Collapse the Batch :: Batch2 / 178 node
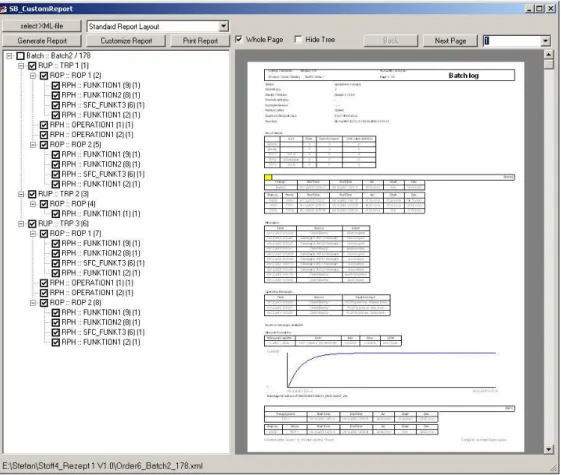561x475 pixels. tap(10, 56)
